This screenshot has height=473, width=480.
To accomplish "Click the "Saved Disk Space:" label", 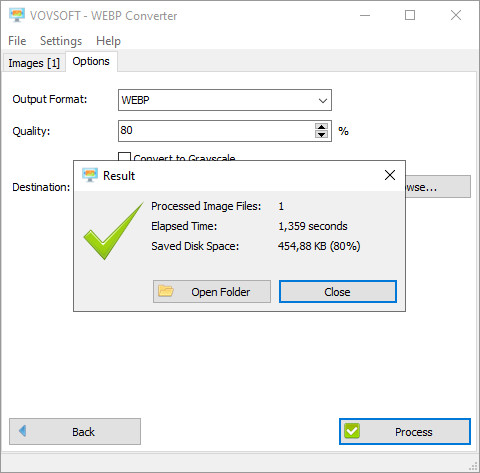I will (x=195, y=246).
